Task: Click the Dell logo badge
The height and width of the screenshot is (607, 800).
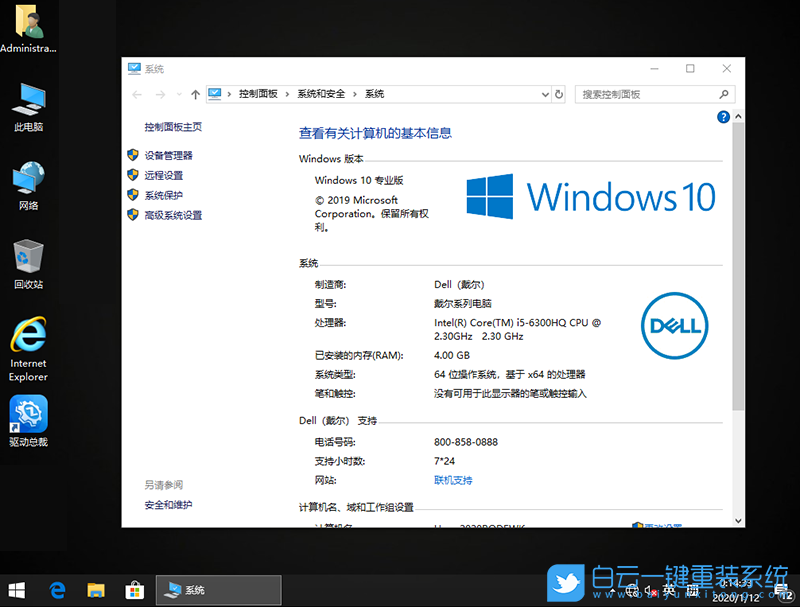Action: [674, 327]
